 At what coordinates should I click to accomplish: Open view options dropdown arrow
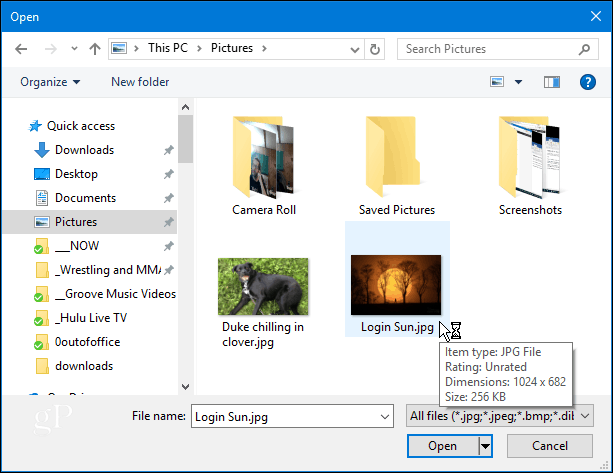click(518, 82)
